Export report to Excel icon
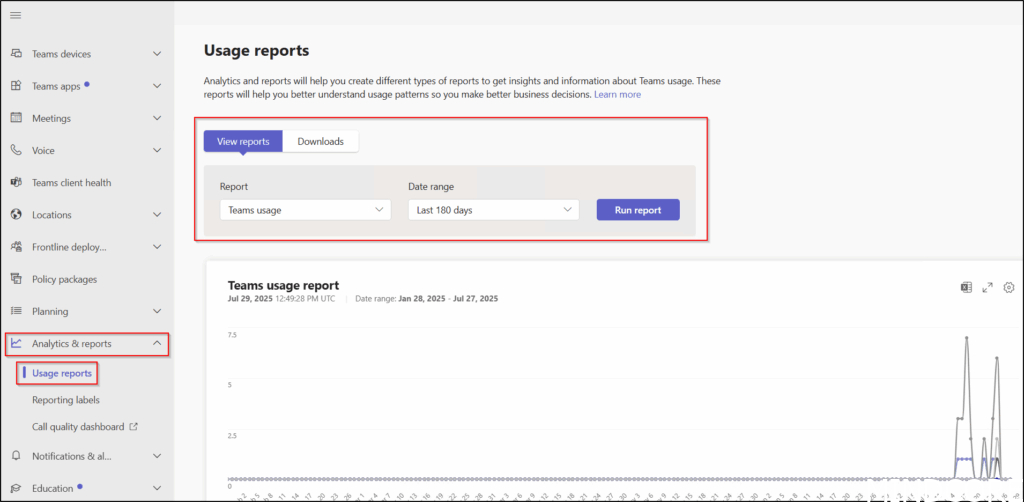 [966, 288]
